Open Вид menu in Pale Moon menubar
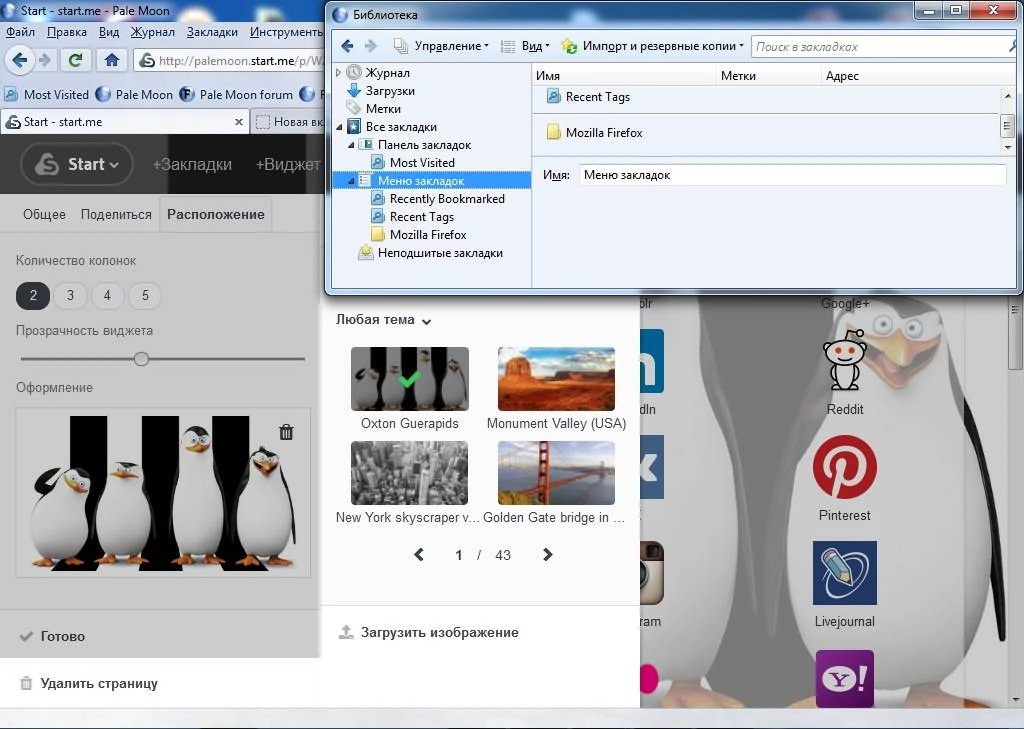1024x729 pixels. click(108, 31)
